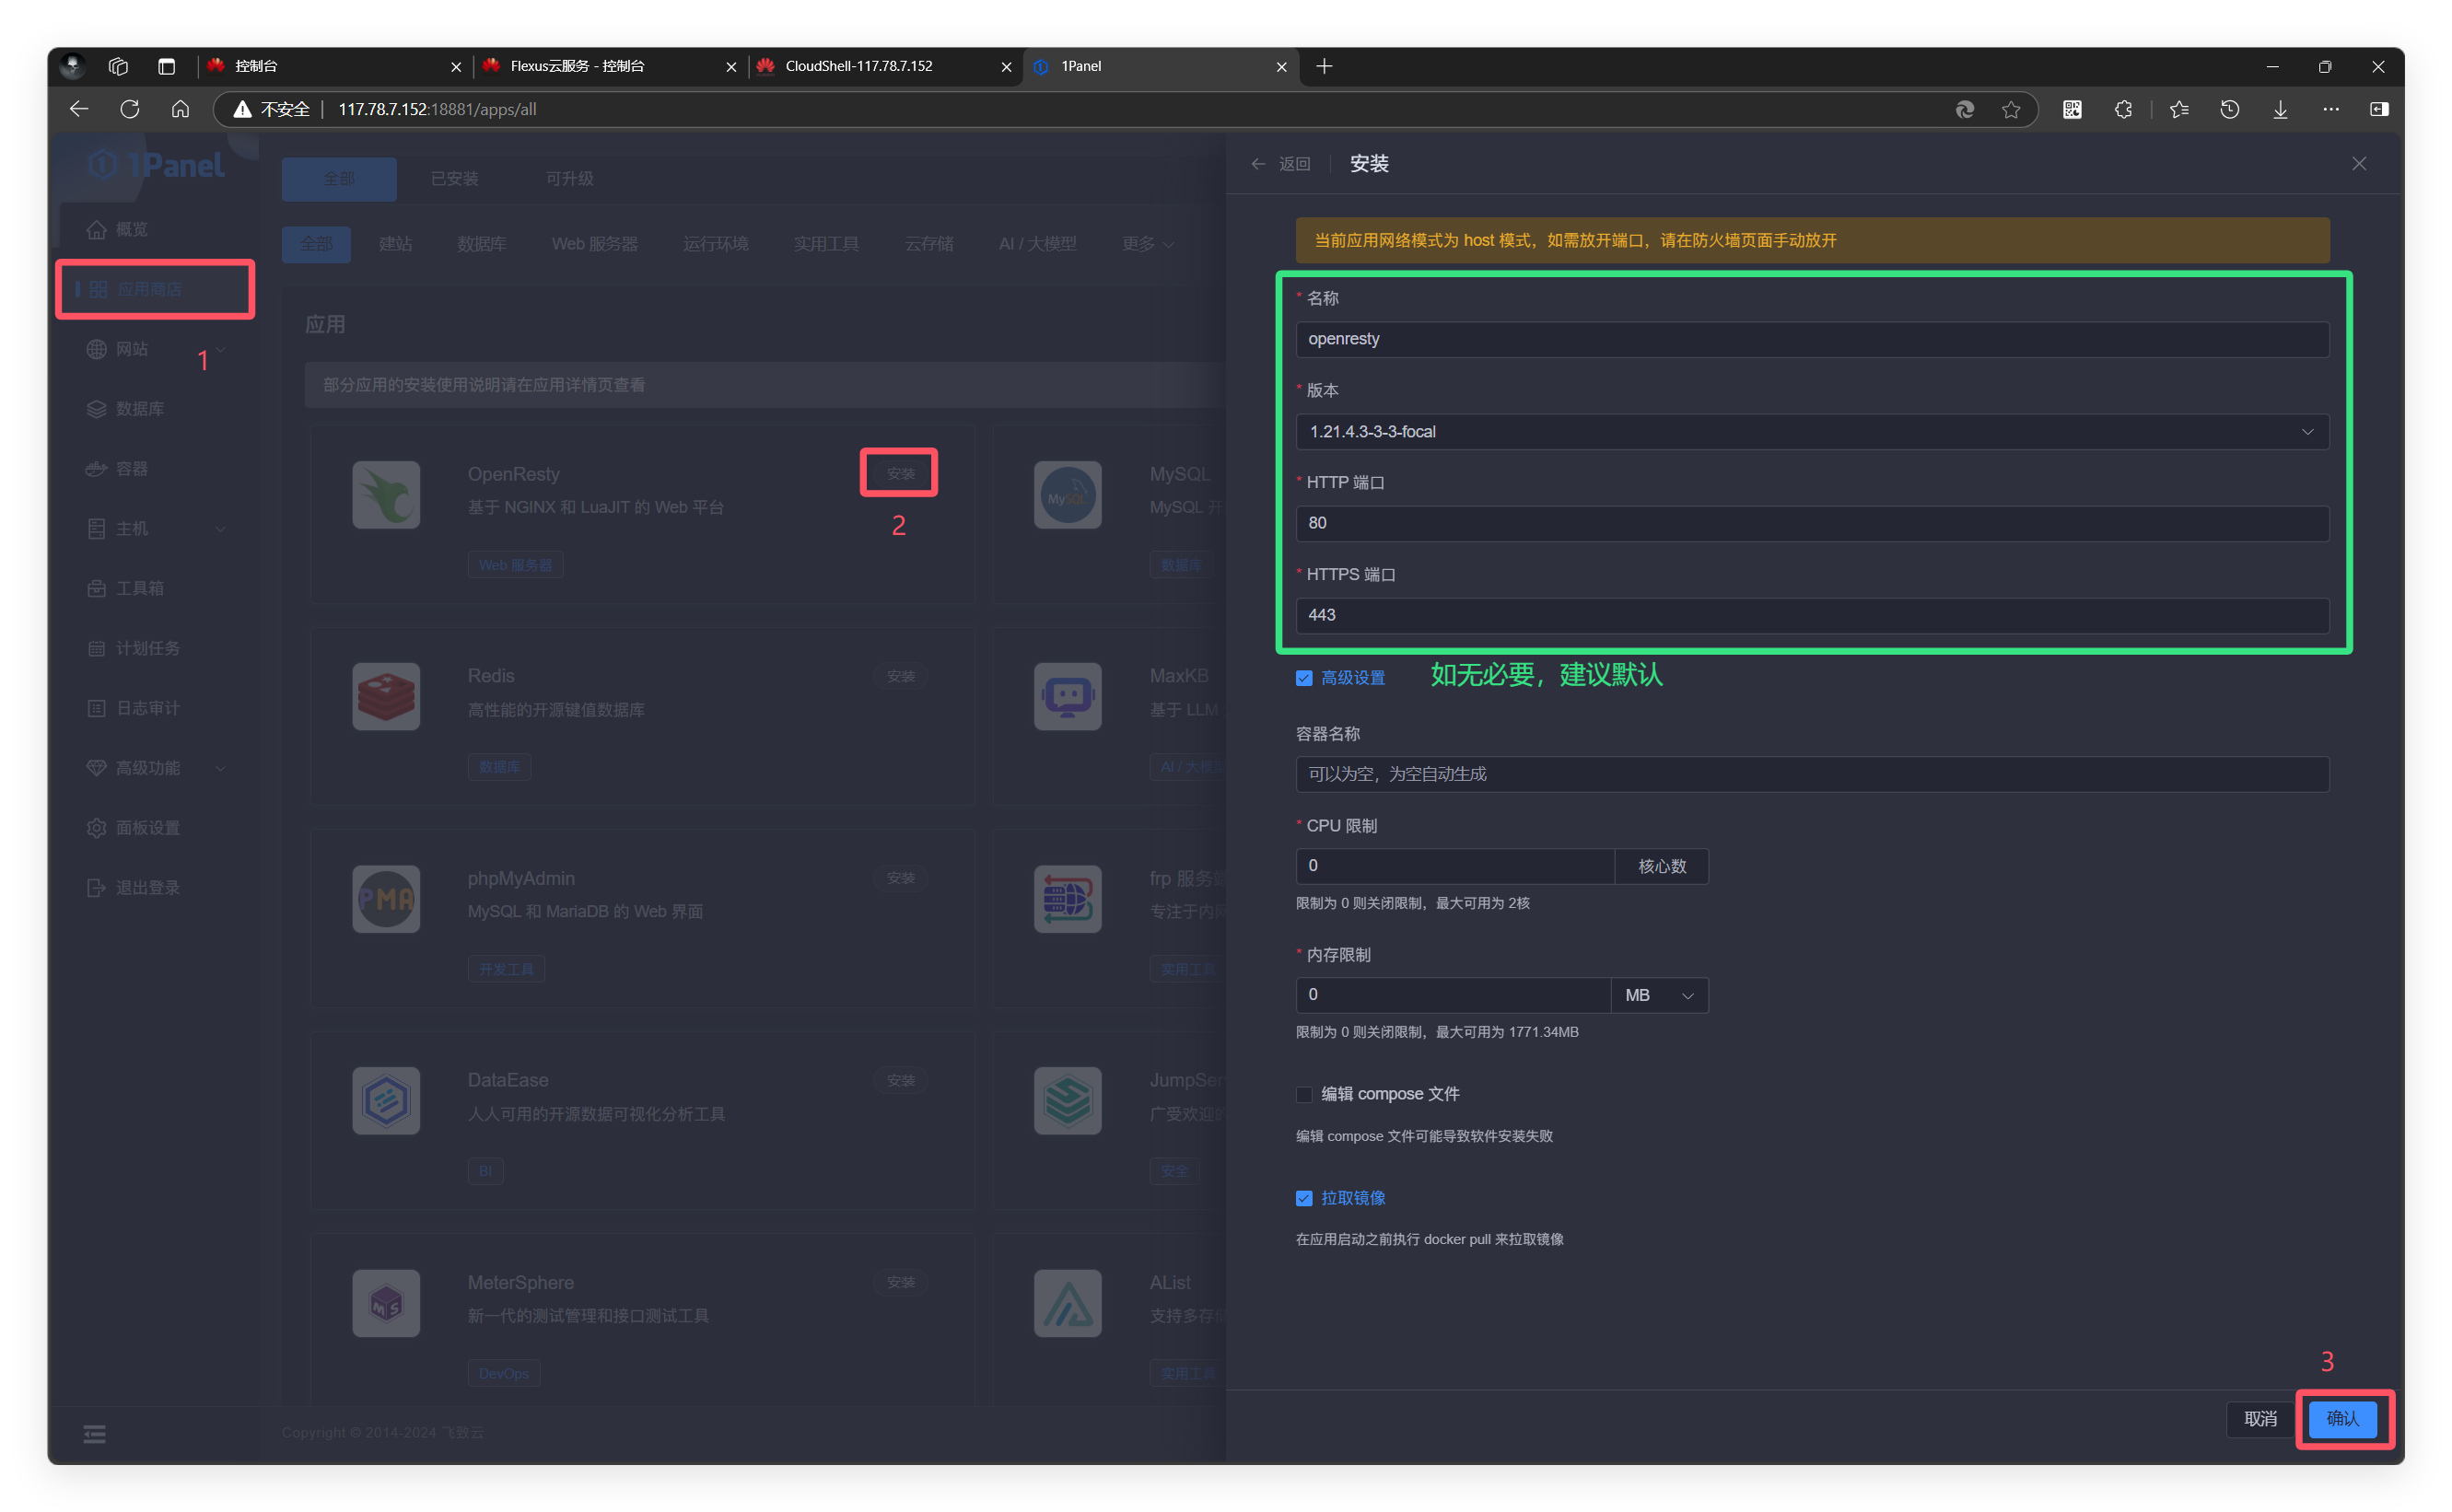Click 确认 to confirm install
Screen dimensions: 2452x1512
pyautogui.click(x=2342, y=1418)
